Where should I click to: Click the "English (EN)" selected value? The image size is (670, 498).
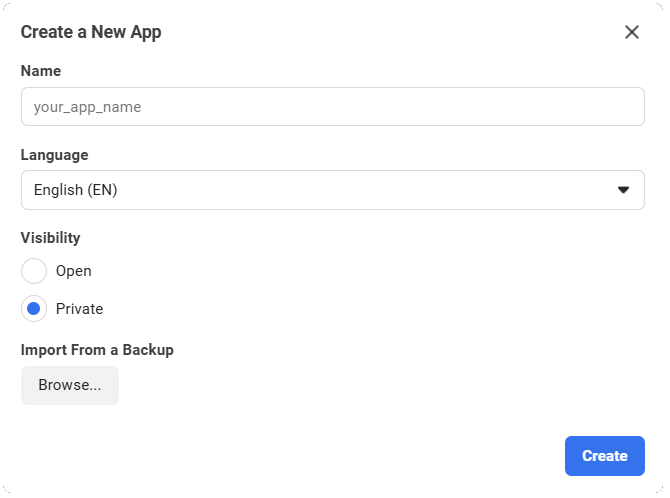(76, 190)
